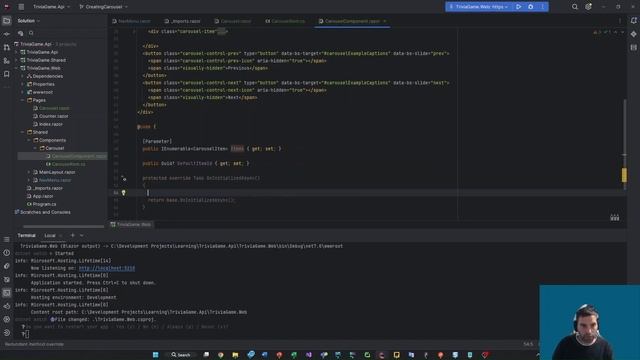Click the quick-fix lightbulb in gutter
640x360 pixels.
click(124, 193)
